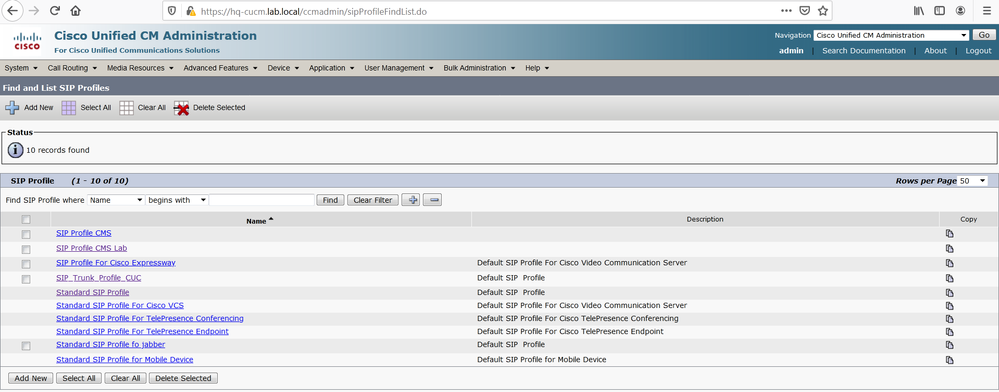Screen dimensions: 999x392
Task: Click the padlock warning icon in the address bar
Action: click(190, 11)
